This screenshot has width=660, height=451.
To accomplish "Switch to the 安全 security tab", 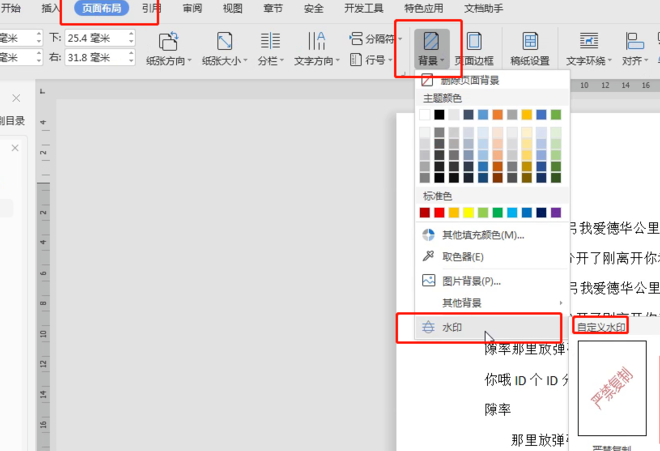I will (x=314, y=8).
